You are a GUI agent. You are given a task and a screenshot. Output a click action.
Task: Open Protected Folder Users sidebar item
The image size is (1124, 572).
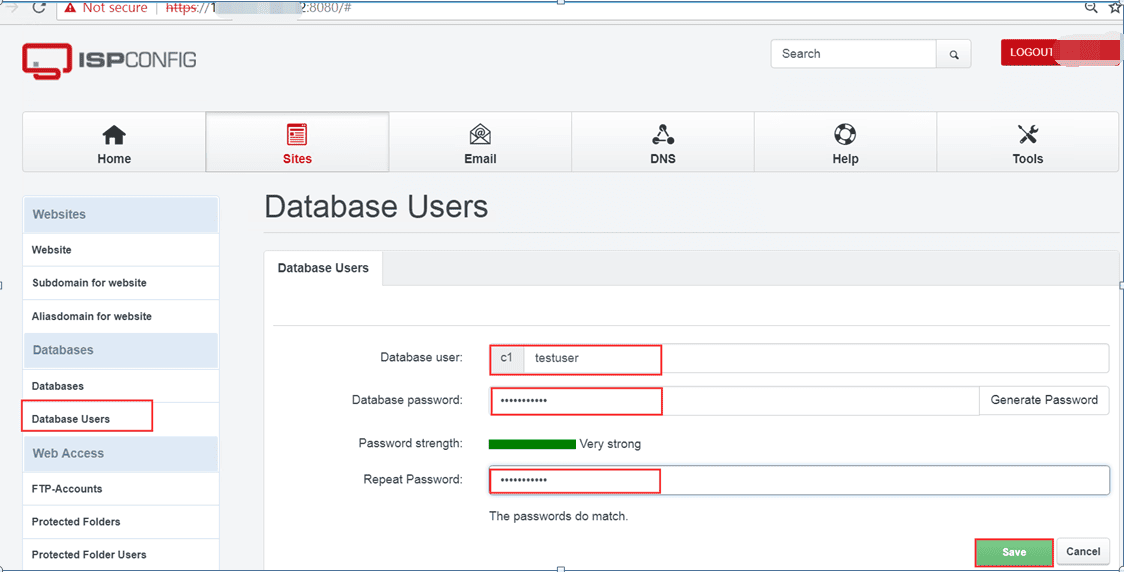(120, 555)
